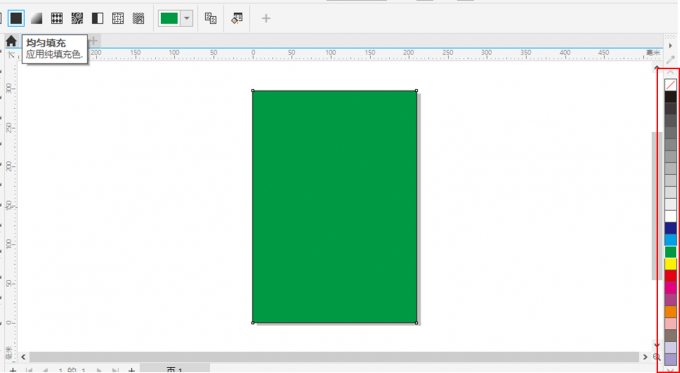
Task: Click the vertical scrollbar up arrow
Action: pyautogui.click(x=656, y=68)
